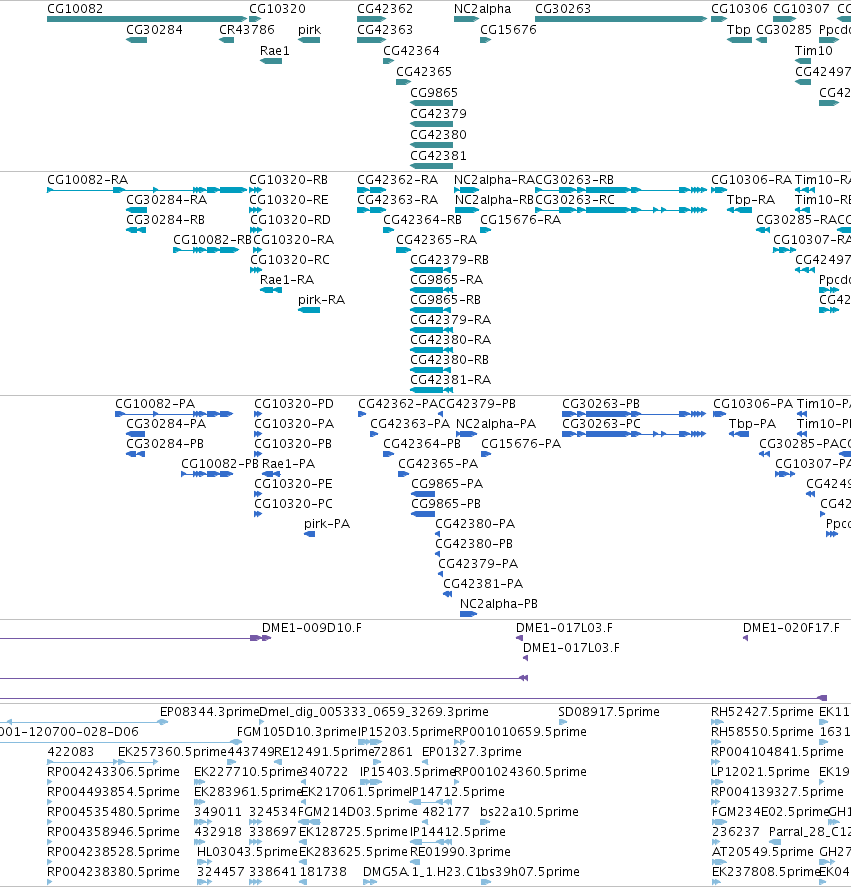Select the CG9865 gene label
Viewport: 851px width, 887px height.
(434, 92)
